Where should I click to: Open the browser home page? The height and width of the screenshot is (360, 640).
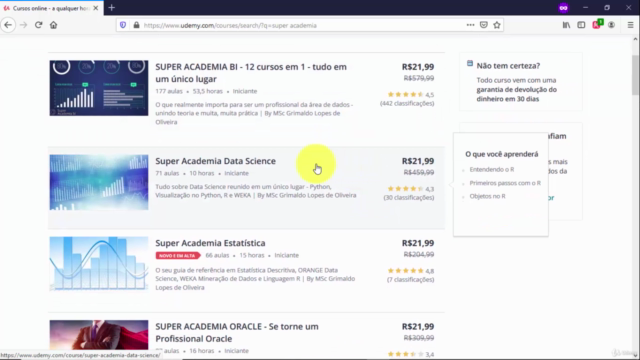(53, 25)
